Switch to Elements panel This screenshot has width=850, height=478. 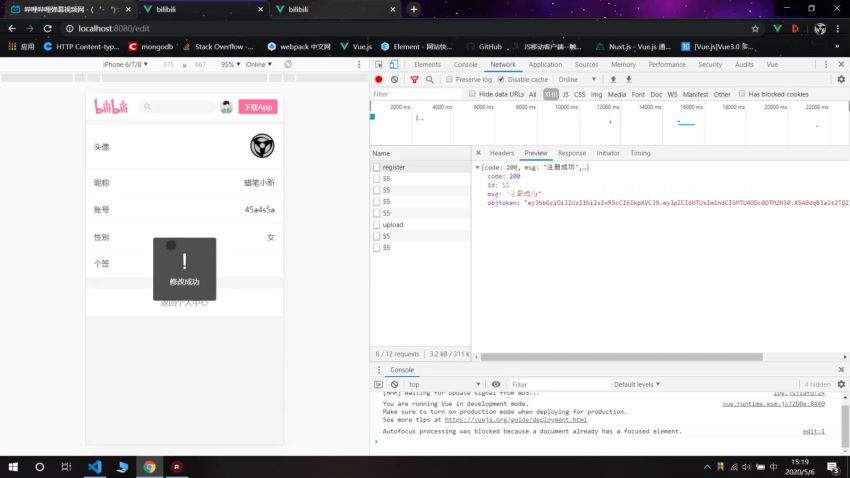pyautogui.click(x=427, y=64)
